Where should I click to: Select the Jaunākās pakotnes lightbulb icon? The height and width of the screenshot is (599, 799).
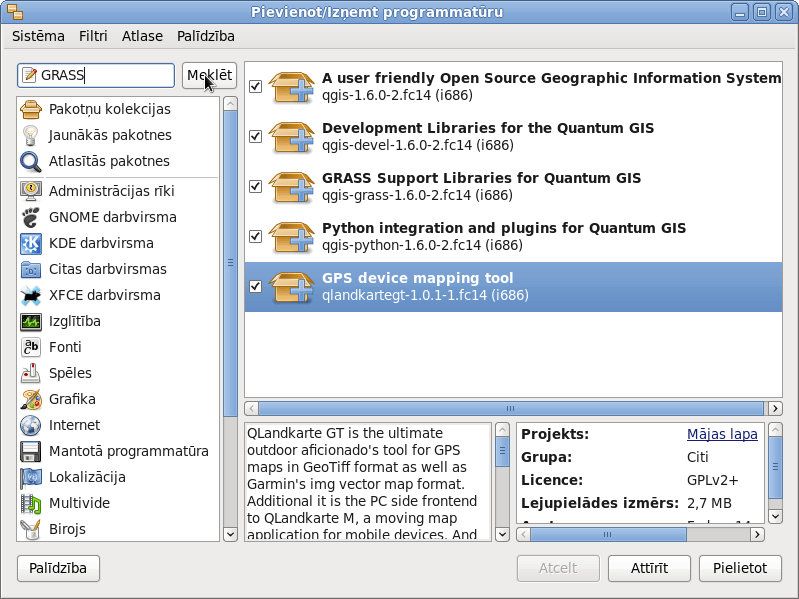(x=31, y=135)
